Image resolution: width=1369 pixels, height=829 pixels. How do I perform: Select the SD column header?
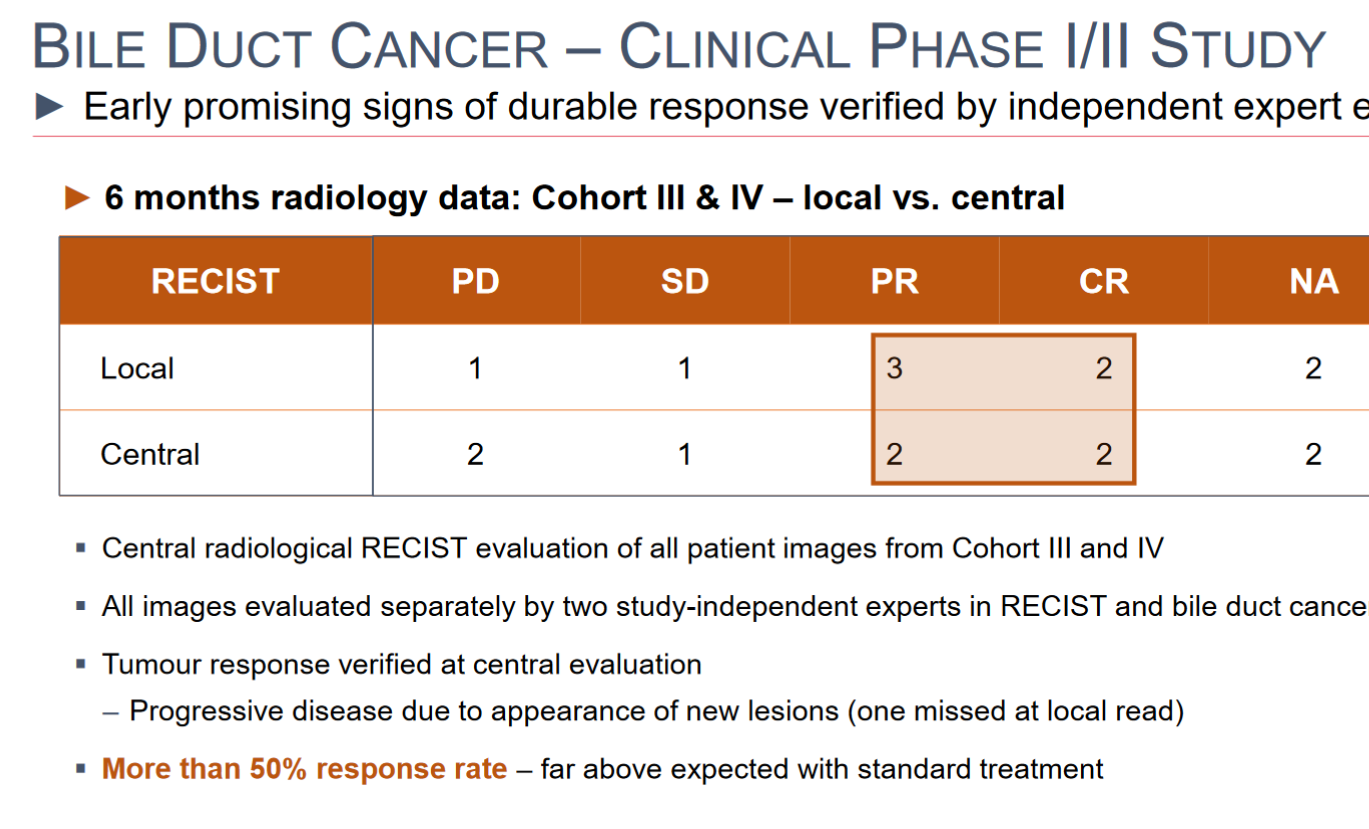pyautogui.click(x=685, y=281)
